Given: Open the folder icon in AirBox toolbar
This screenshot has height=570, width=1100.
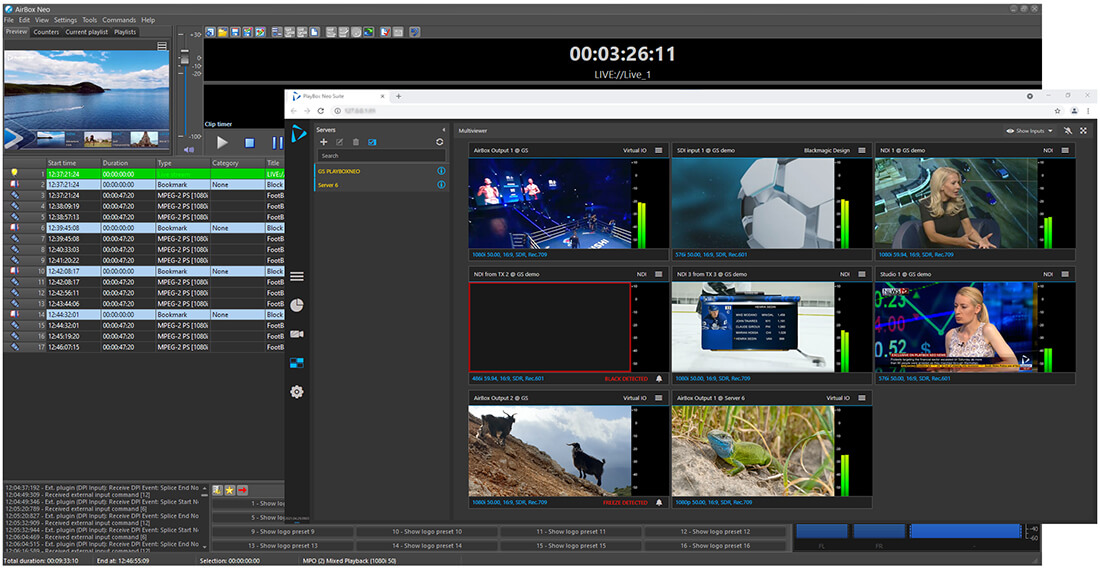Looking at the screenshot, I should click(222, 32).
